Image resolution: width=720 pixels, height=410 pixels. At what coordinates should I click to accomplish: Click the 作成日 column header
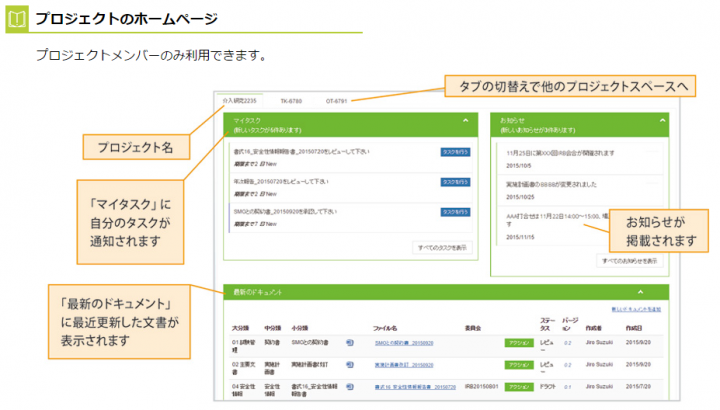pyautogui.click(x=634, y=328)
